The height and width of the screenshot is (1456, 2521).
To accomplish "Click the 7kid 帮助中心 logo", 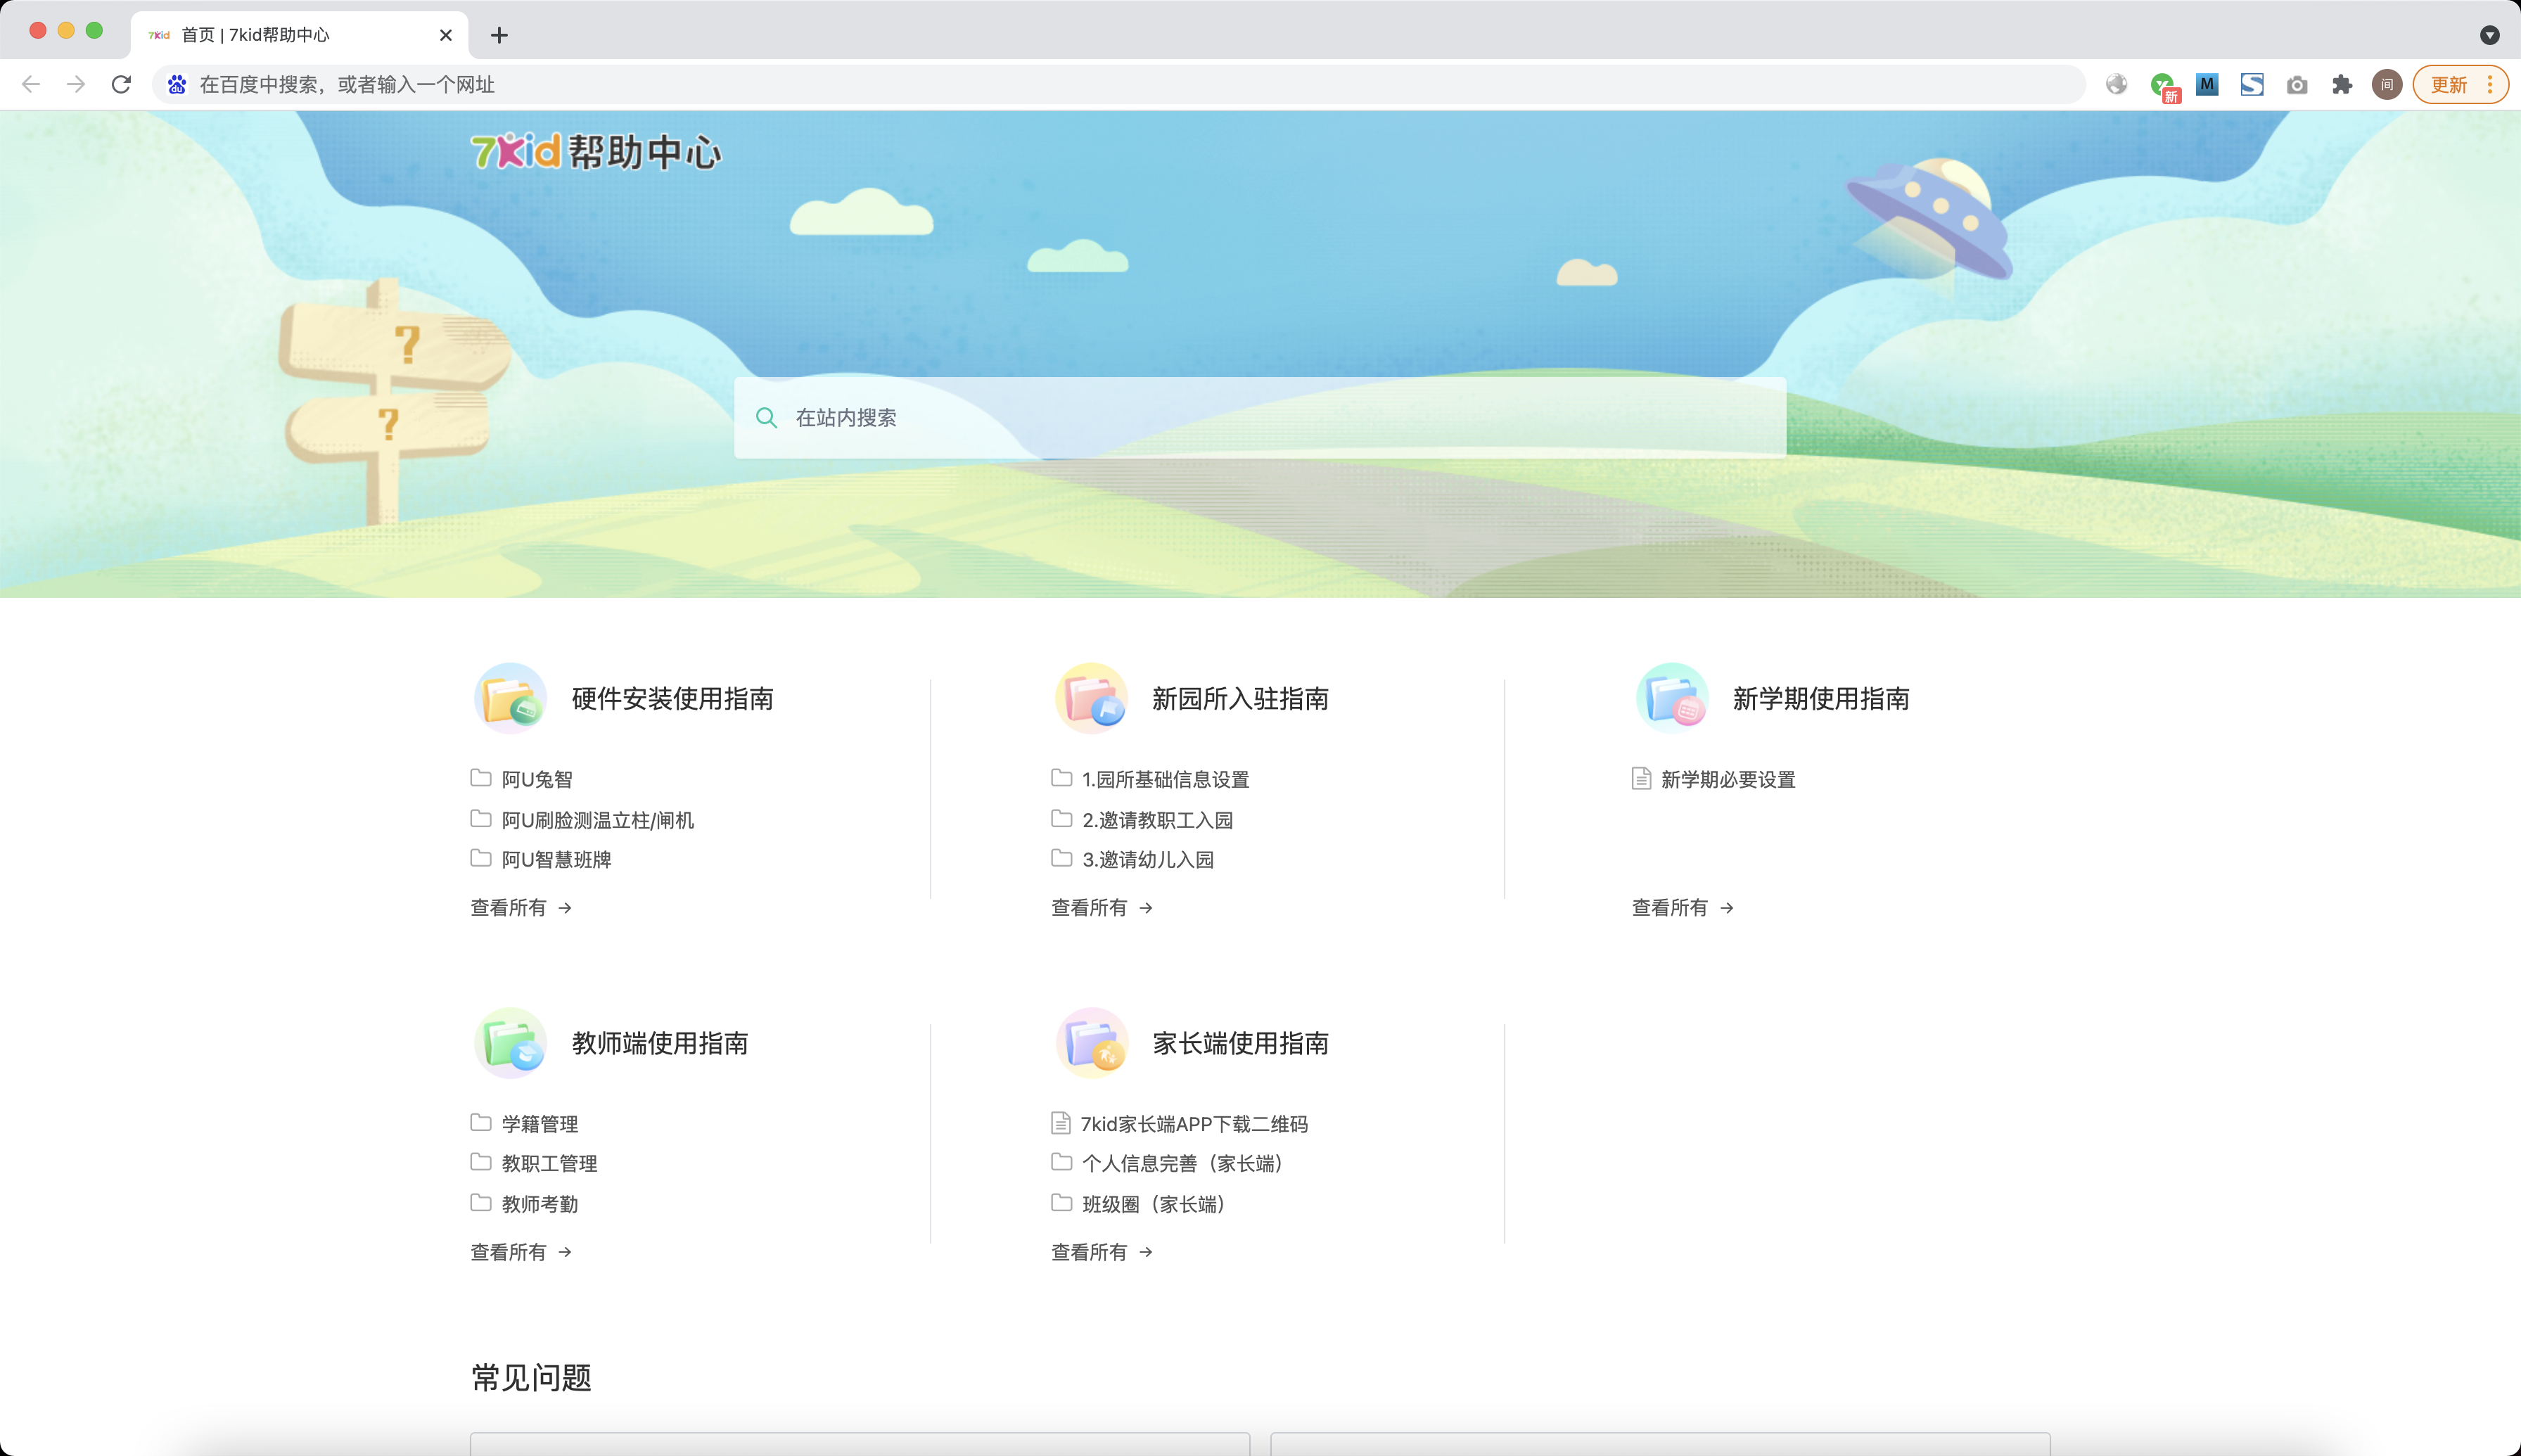I will pyautogui.click(x=596, y=151).
